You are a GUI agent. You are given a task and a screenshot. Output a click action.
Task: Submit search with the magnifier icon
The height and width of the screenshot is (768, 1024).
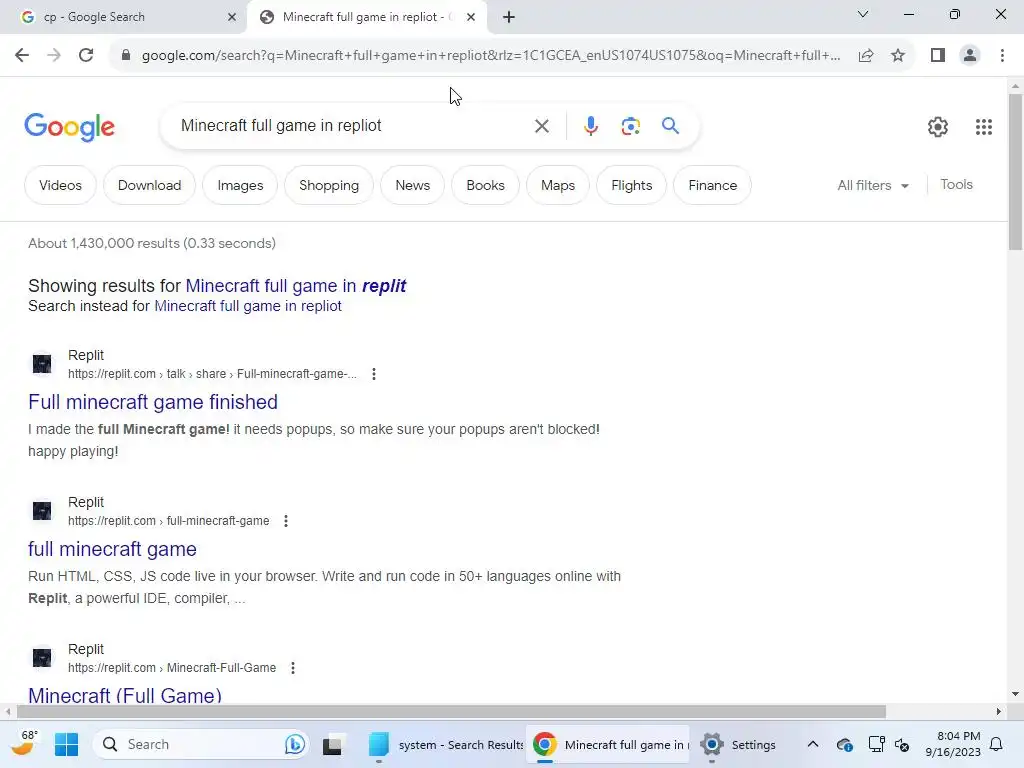pyautogui.click(x=670, y=125)
